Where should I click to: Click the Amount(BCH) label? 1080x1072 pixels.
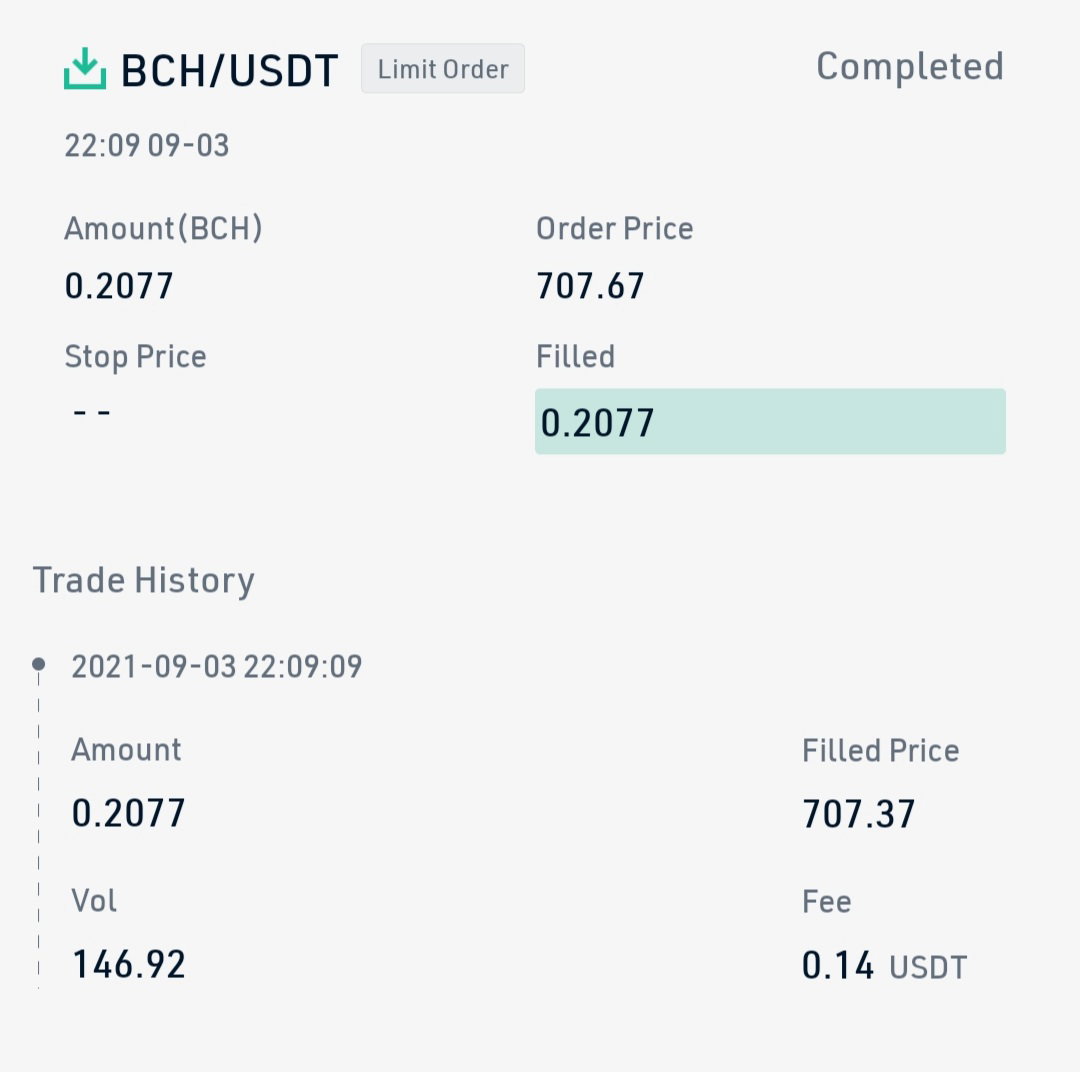163,228
